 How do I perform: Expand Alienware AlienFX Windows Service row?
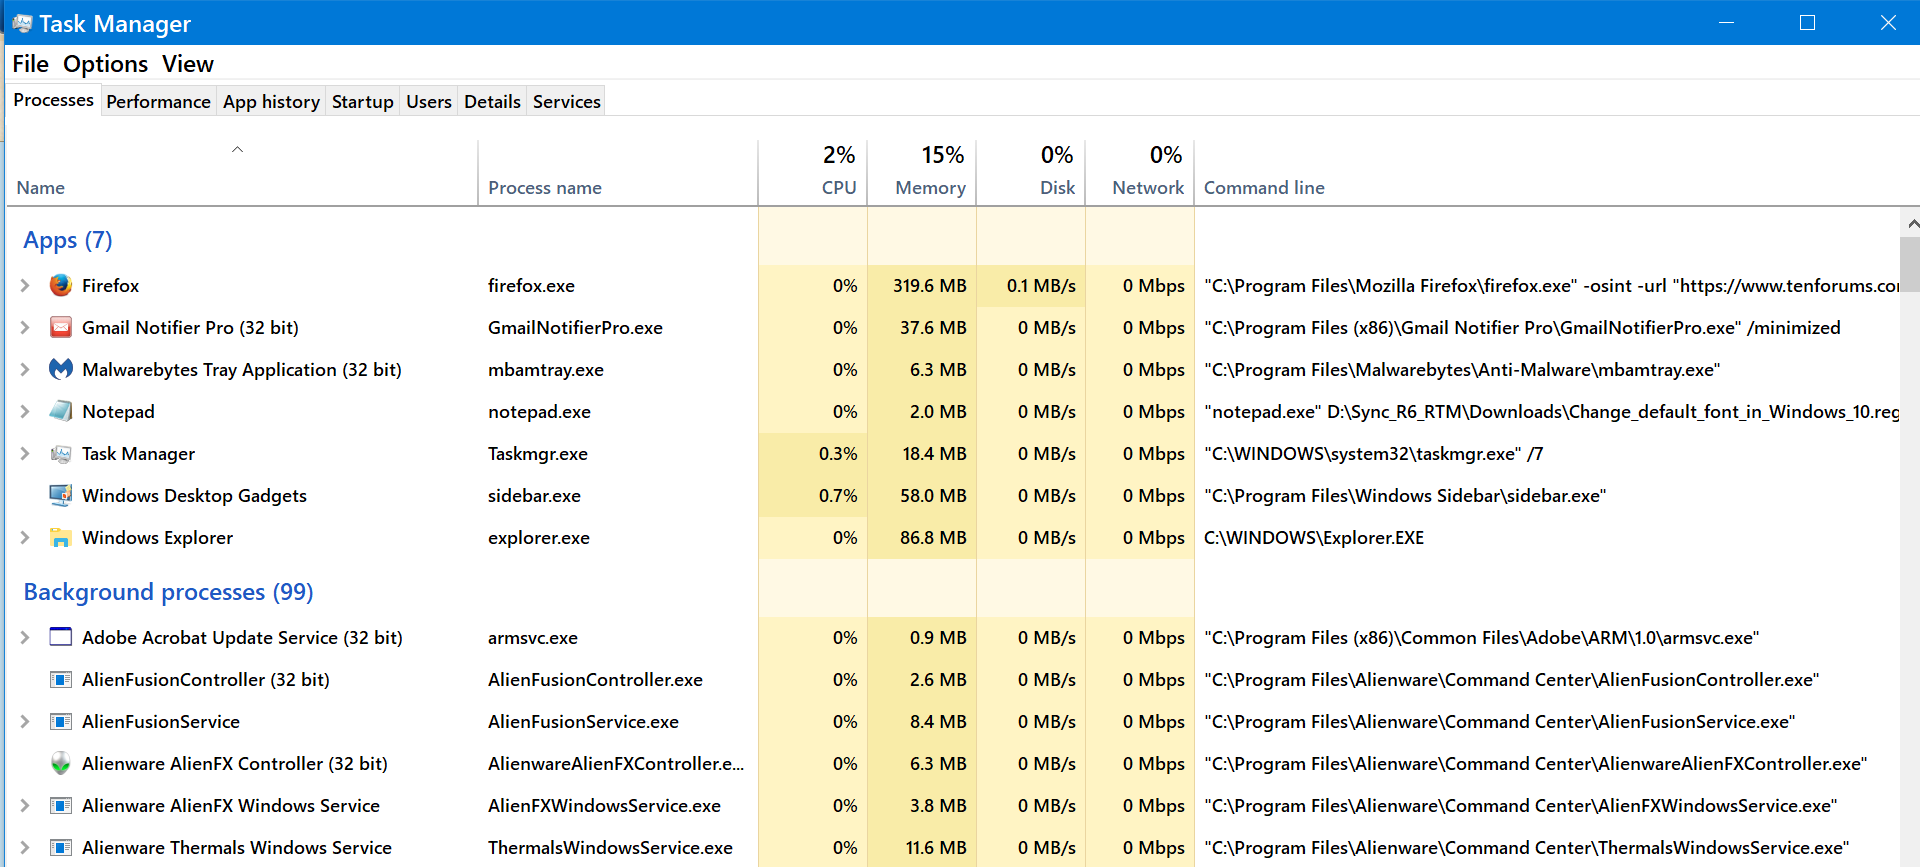(25, 805)
